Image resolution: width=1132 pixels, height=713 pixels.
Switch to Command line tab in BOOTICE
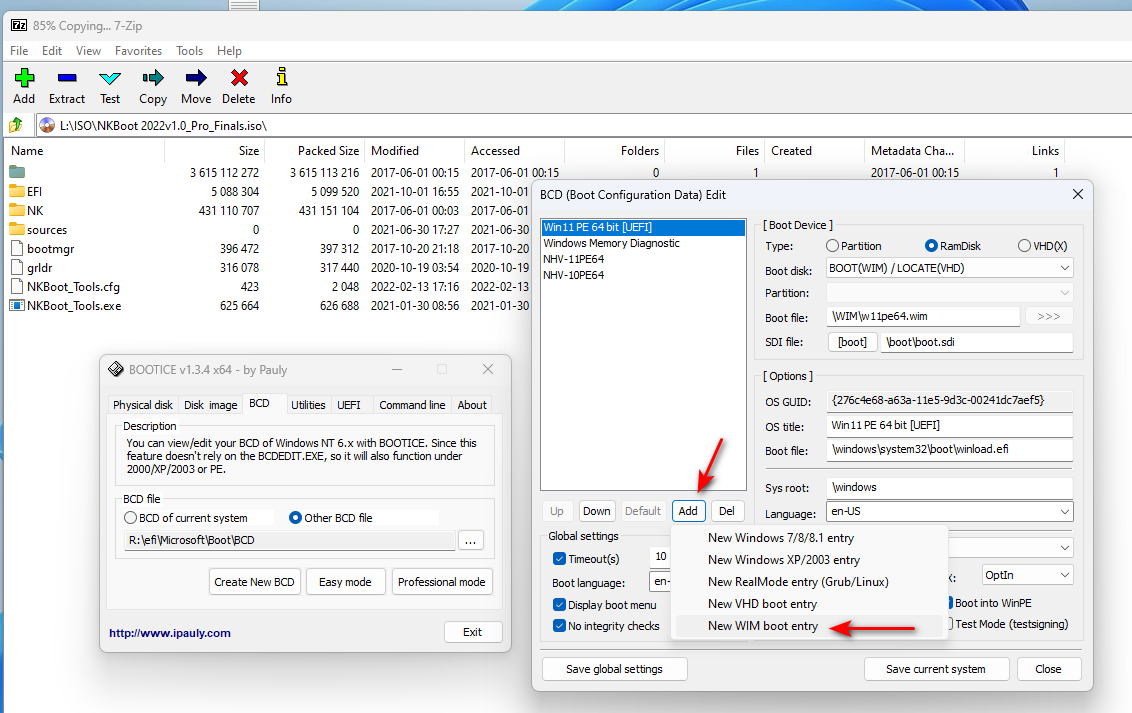(x=412, y=405)
